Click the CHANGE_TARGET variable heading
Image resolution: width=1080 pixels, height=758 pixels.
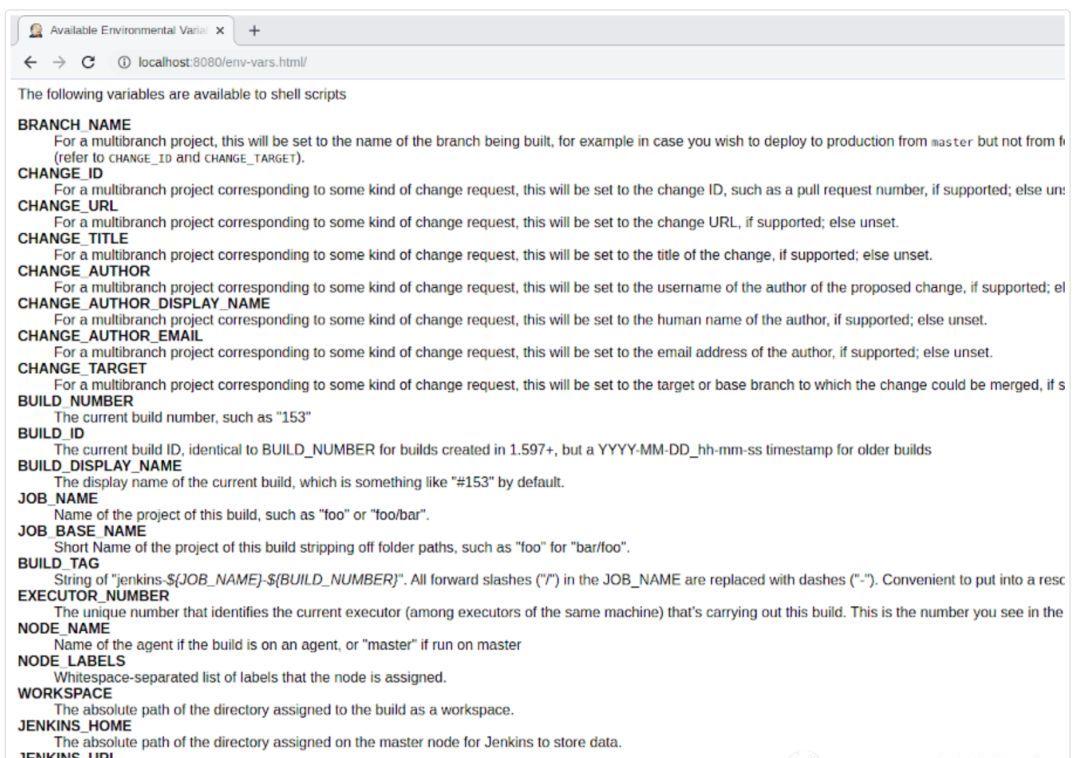point(82,368)
